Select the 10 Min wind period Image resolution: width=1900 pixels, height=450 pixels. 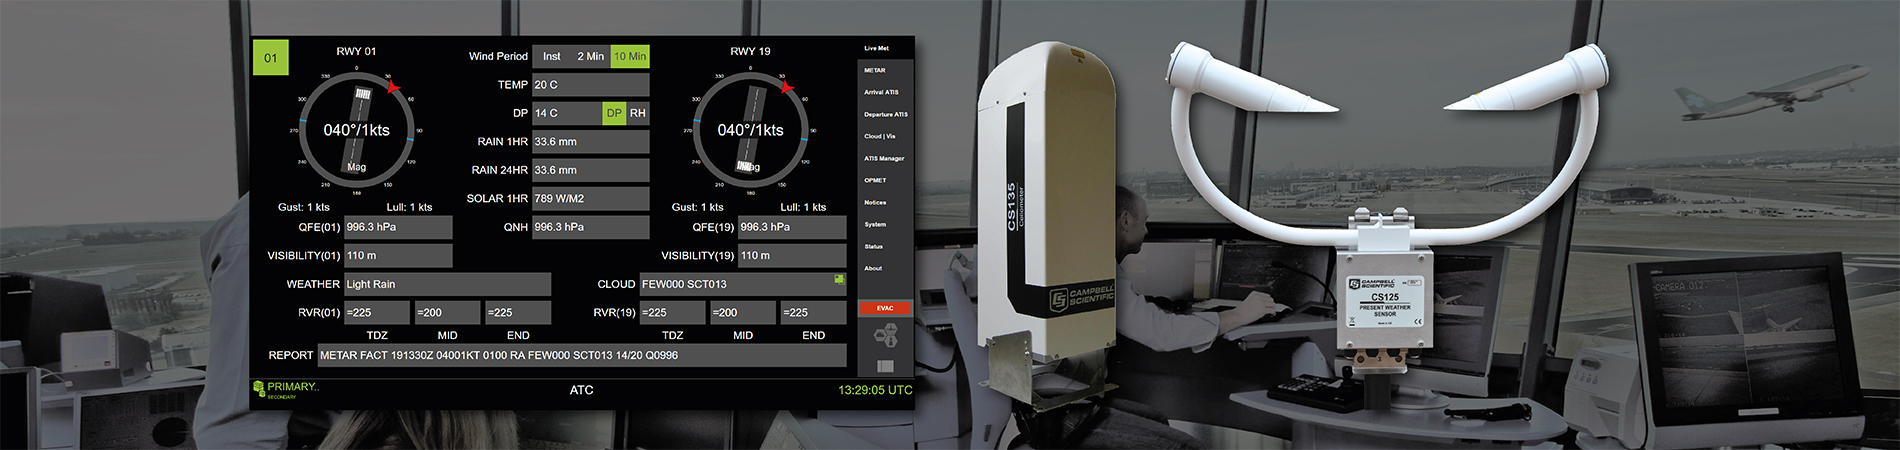[x=630, y=57]
